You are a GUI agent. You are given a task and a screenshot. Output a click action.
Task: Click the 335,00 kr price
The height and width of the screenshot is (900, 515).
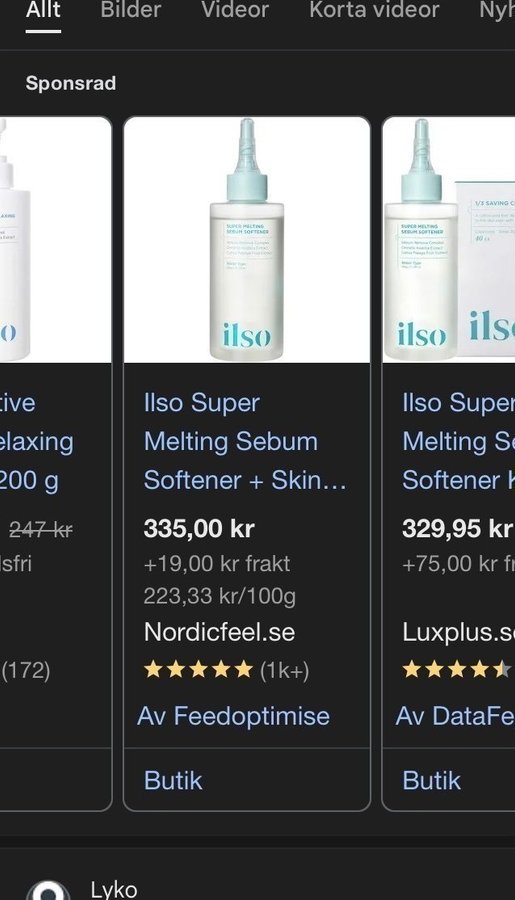tap(199, 529)
